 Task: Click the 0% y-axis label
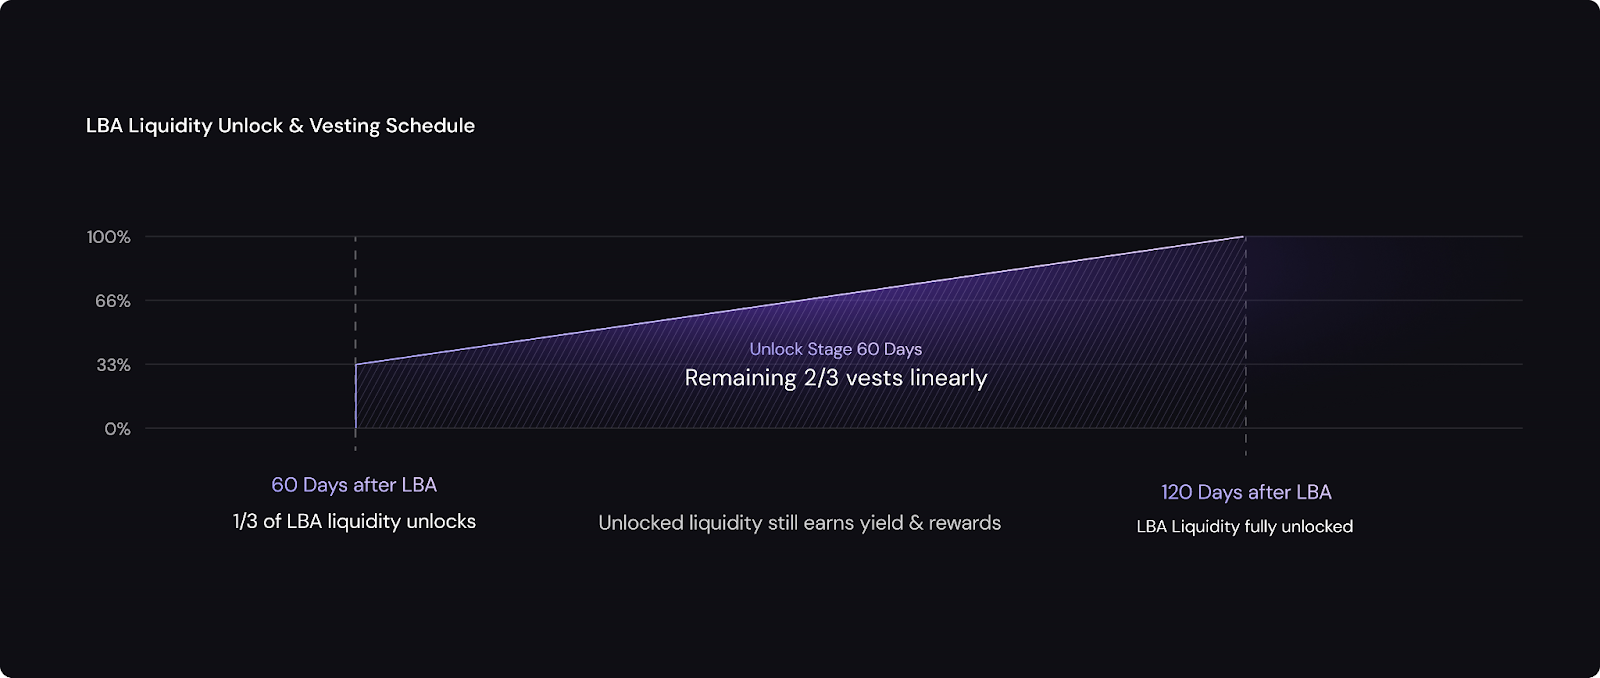tap(117, 429)
